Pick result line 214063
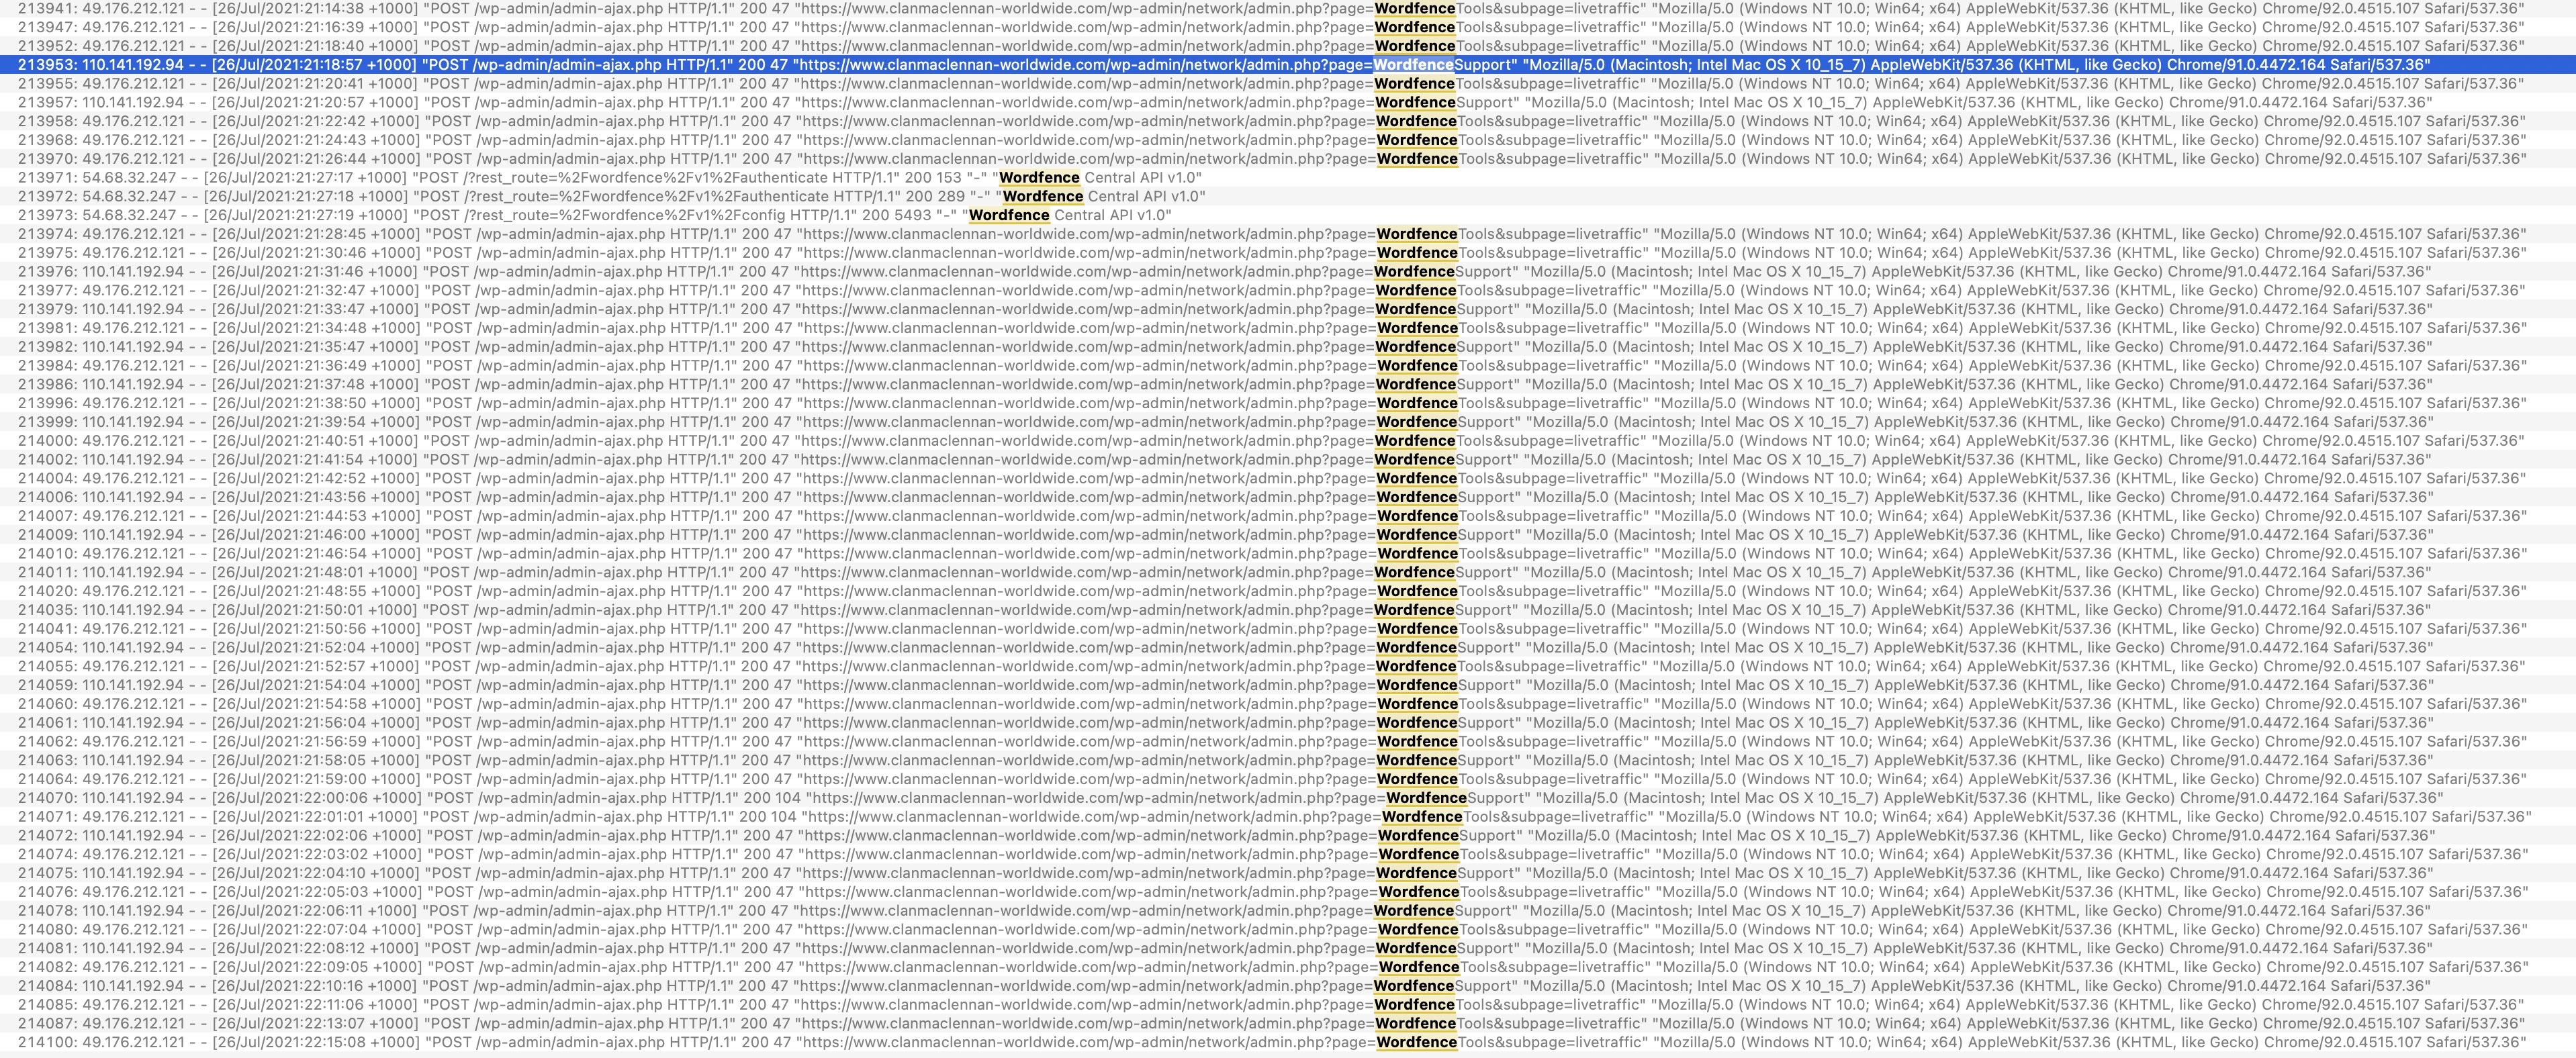 [1288, 760]
